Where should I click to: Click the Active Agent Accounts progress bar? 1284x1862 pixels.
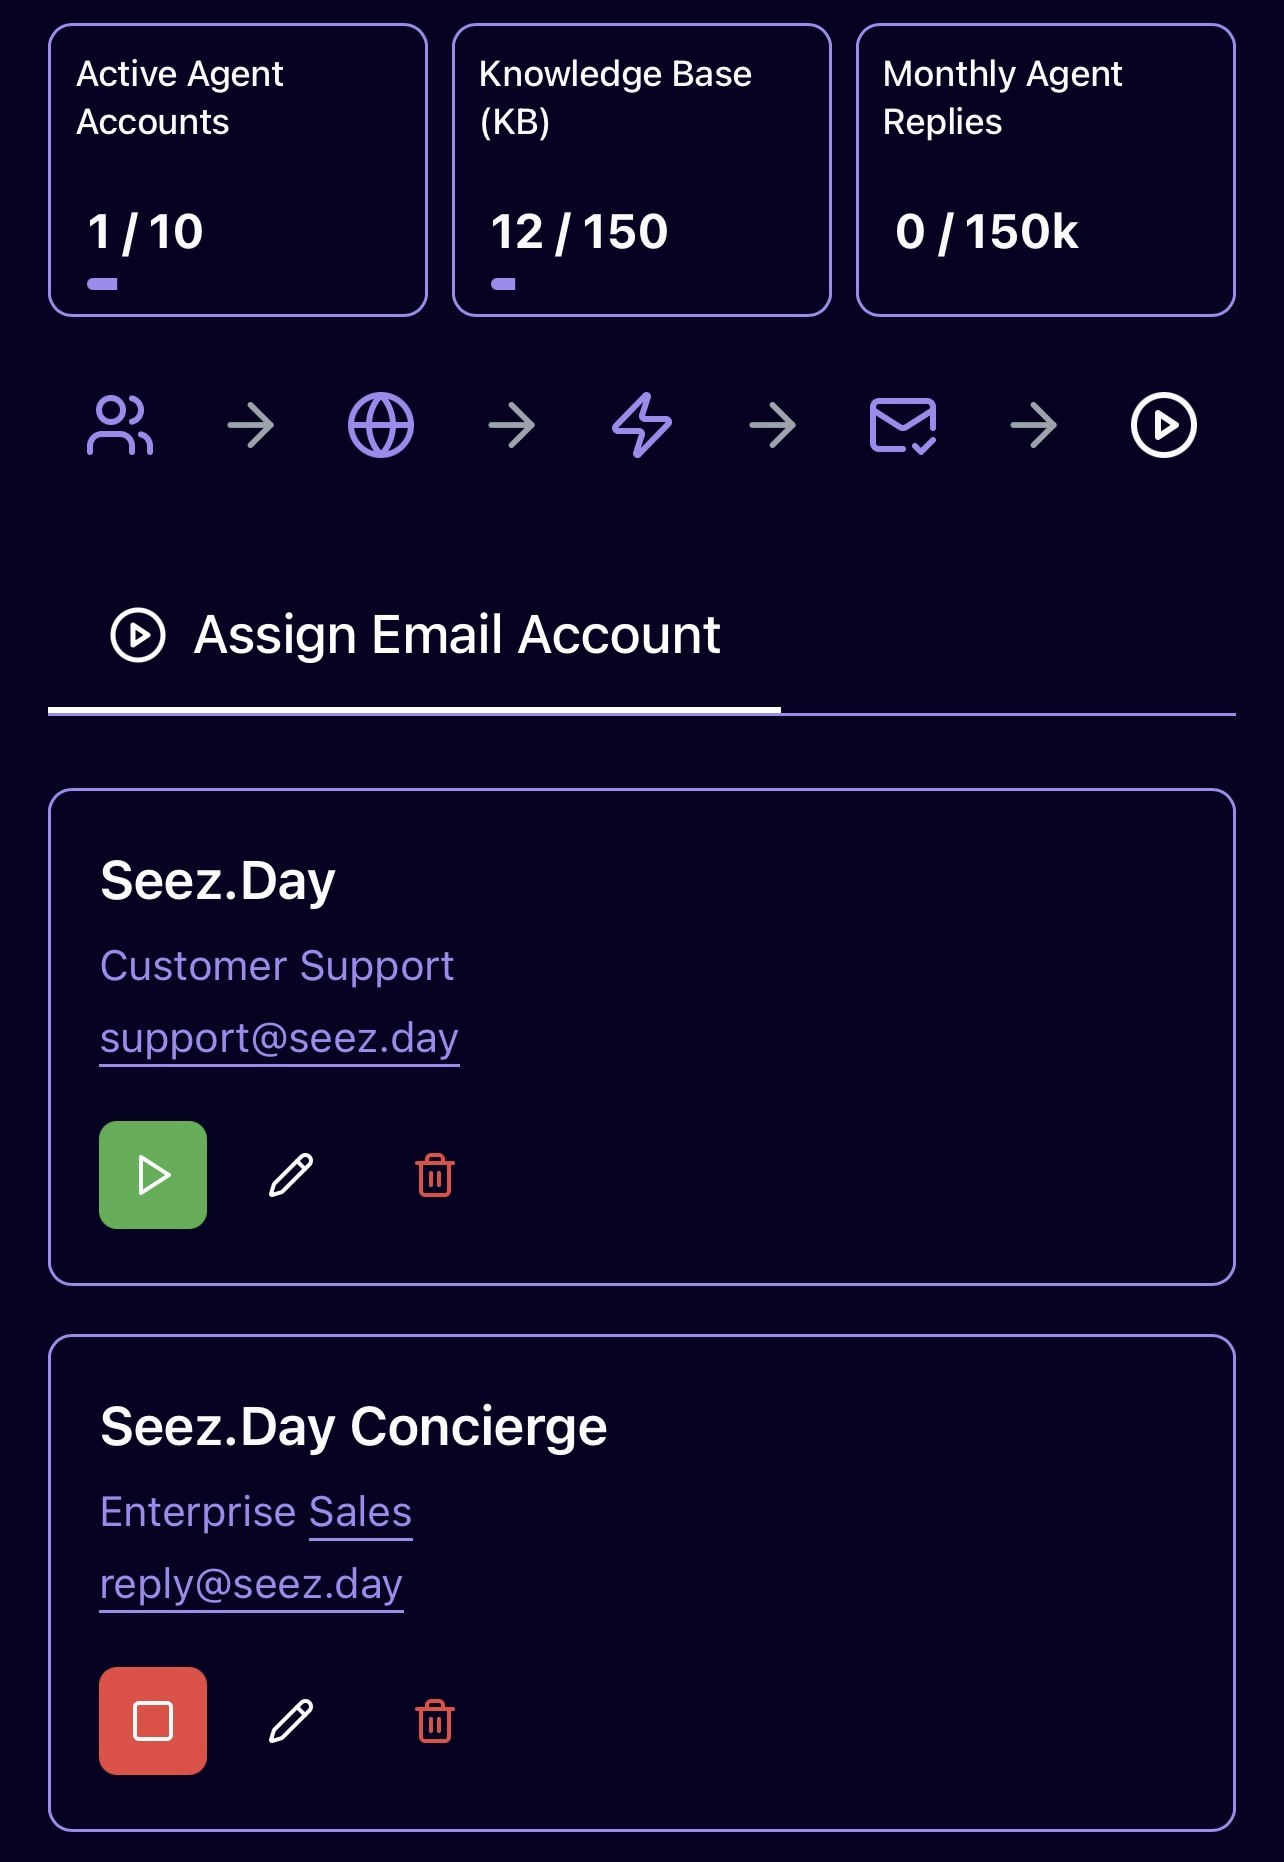coord(102,284)
